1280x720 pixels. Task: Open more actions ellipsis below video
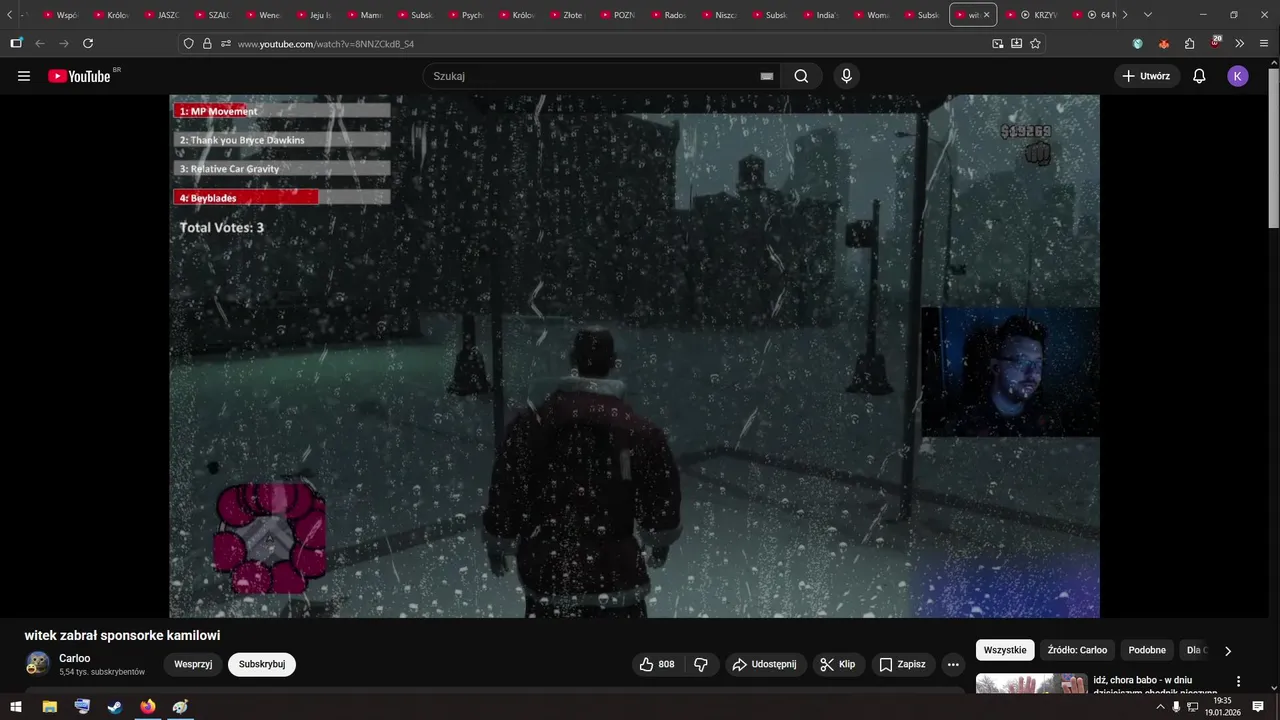(953, 664)
